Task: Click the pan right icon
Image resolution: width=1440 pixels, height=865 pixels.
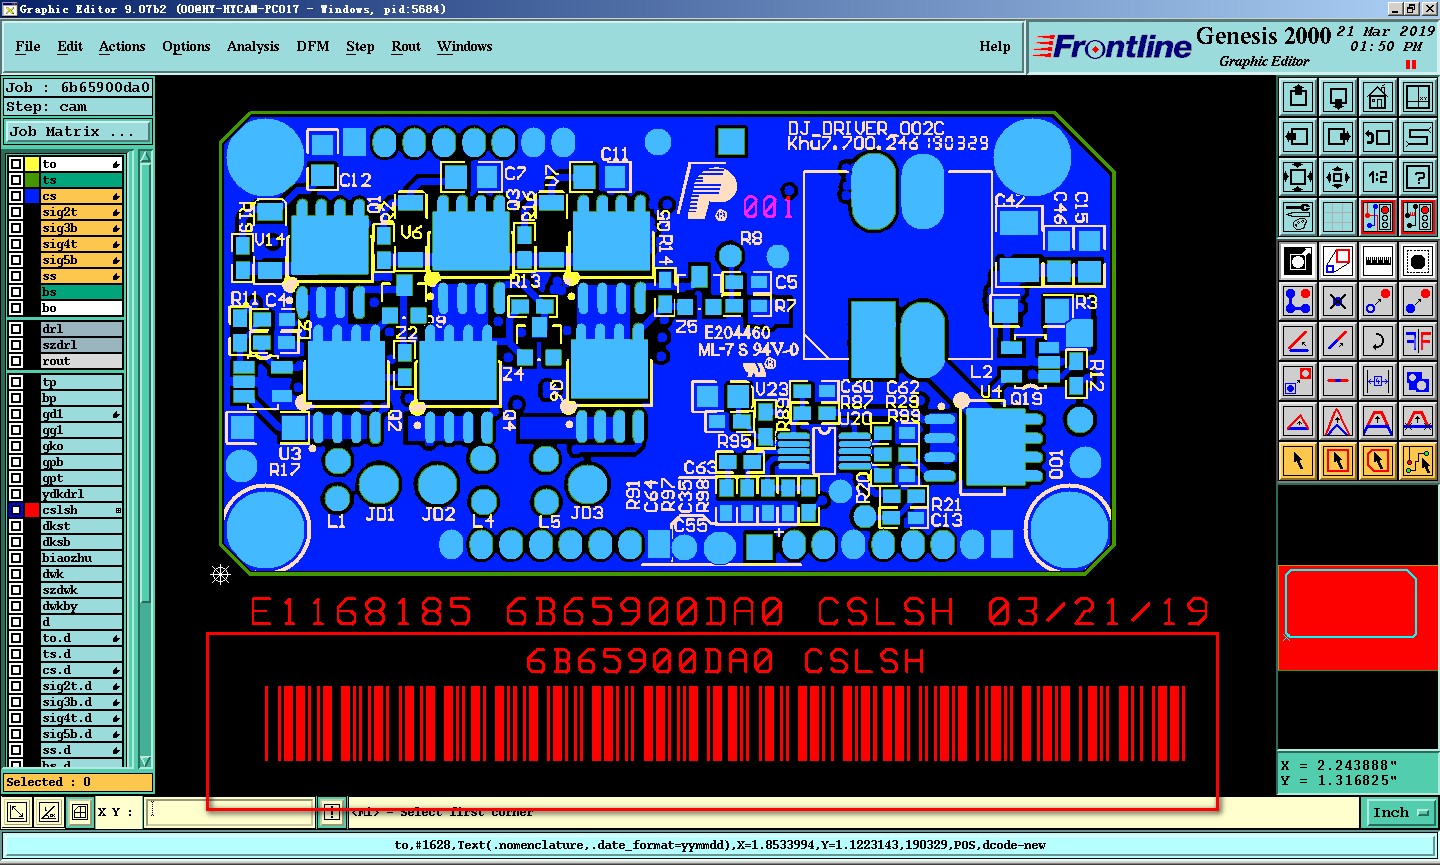Action: pos(1338,137)
